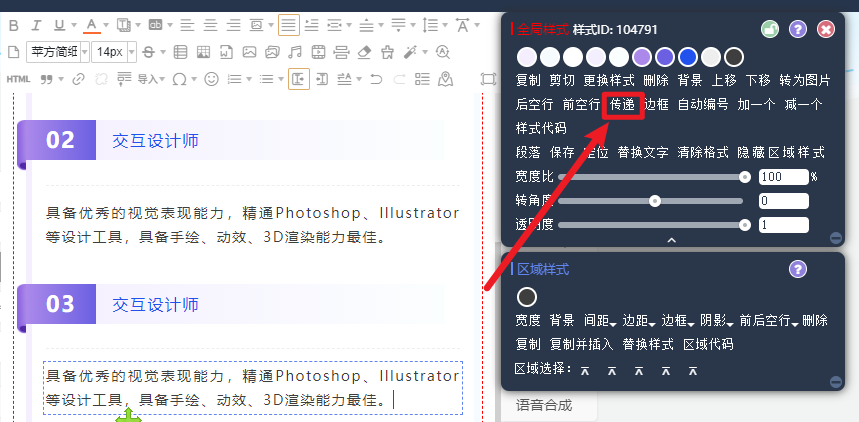Switch to 语音合成 tab
The width and height of the screenshot is (859, 422).
[x=544, y=406]
